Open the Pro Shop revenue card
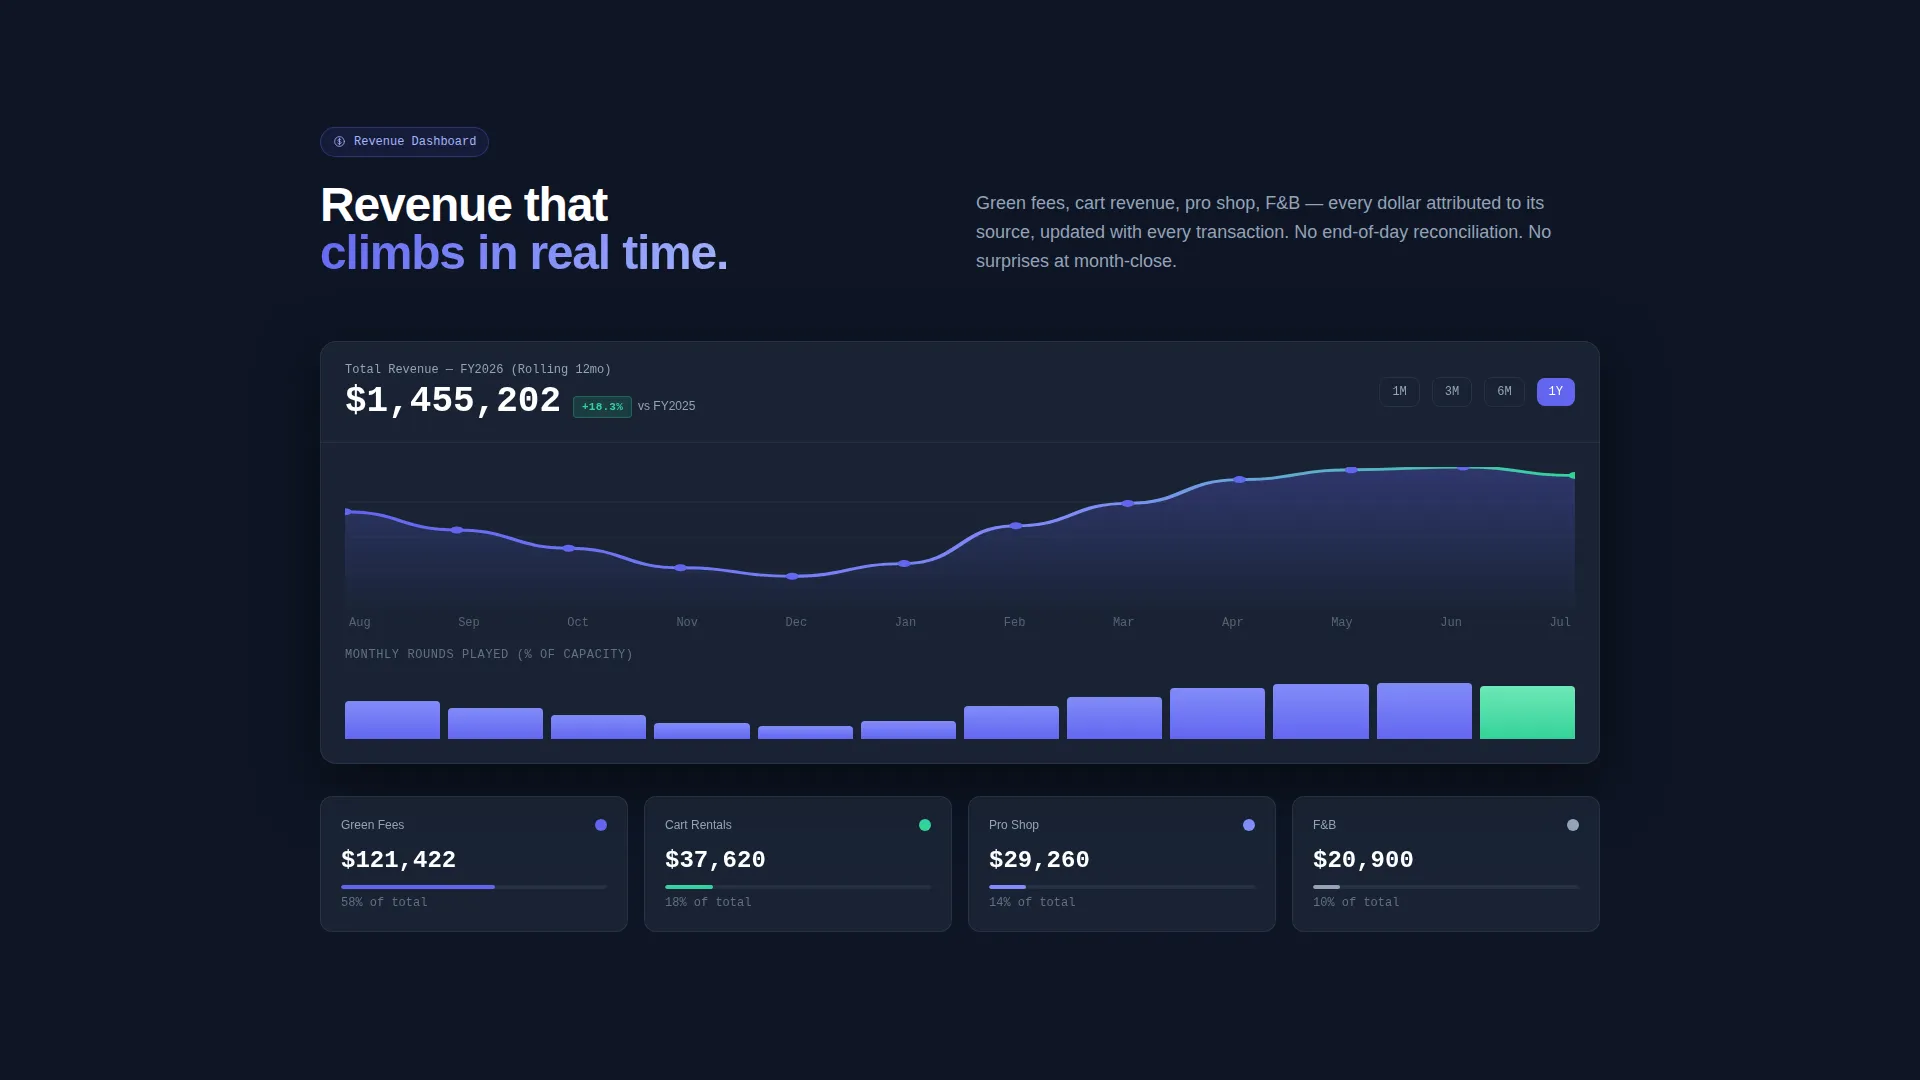 (1122, 864)
